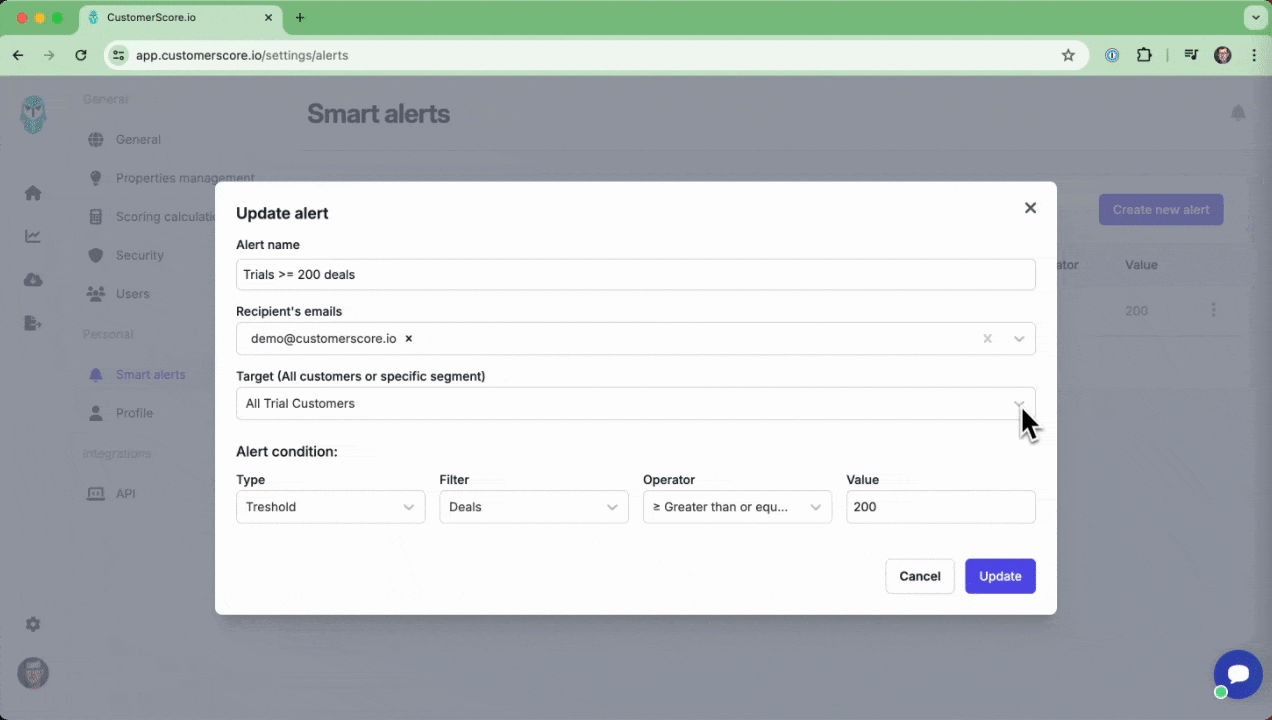Click the settings gear at bottom left
Screen dimensions: 1272x720
coord(33,624)
